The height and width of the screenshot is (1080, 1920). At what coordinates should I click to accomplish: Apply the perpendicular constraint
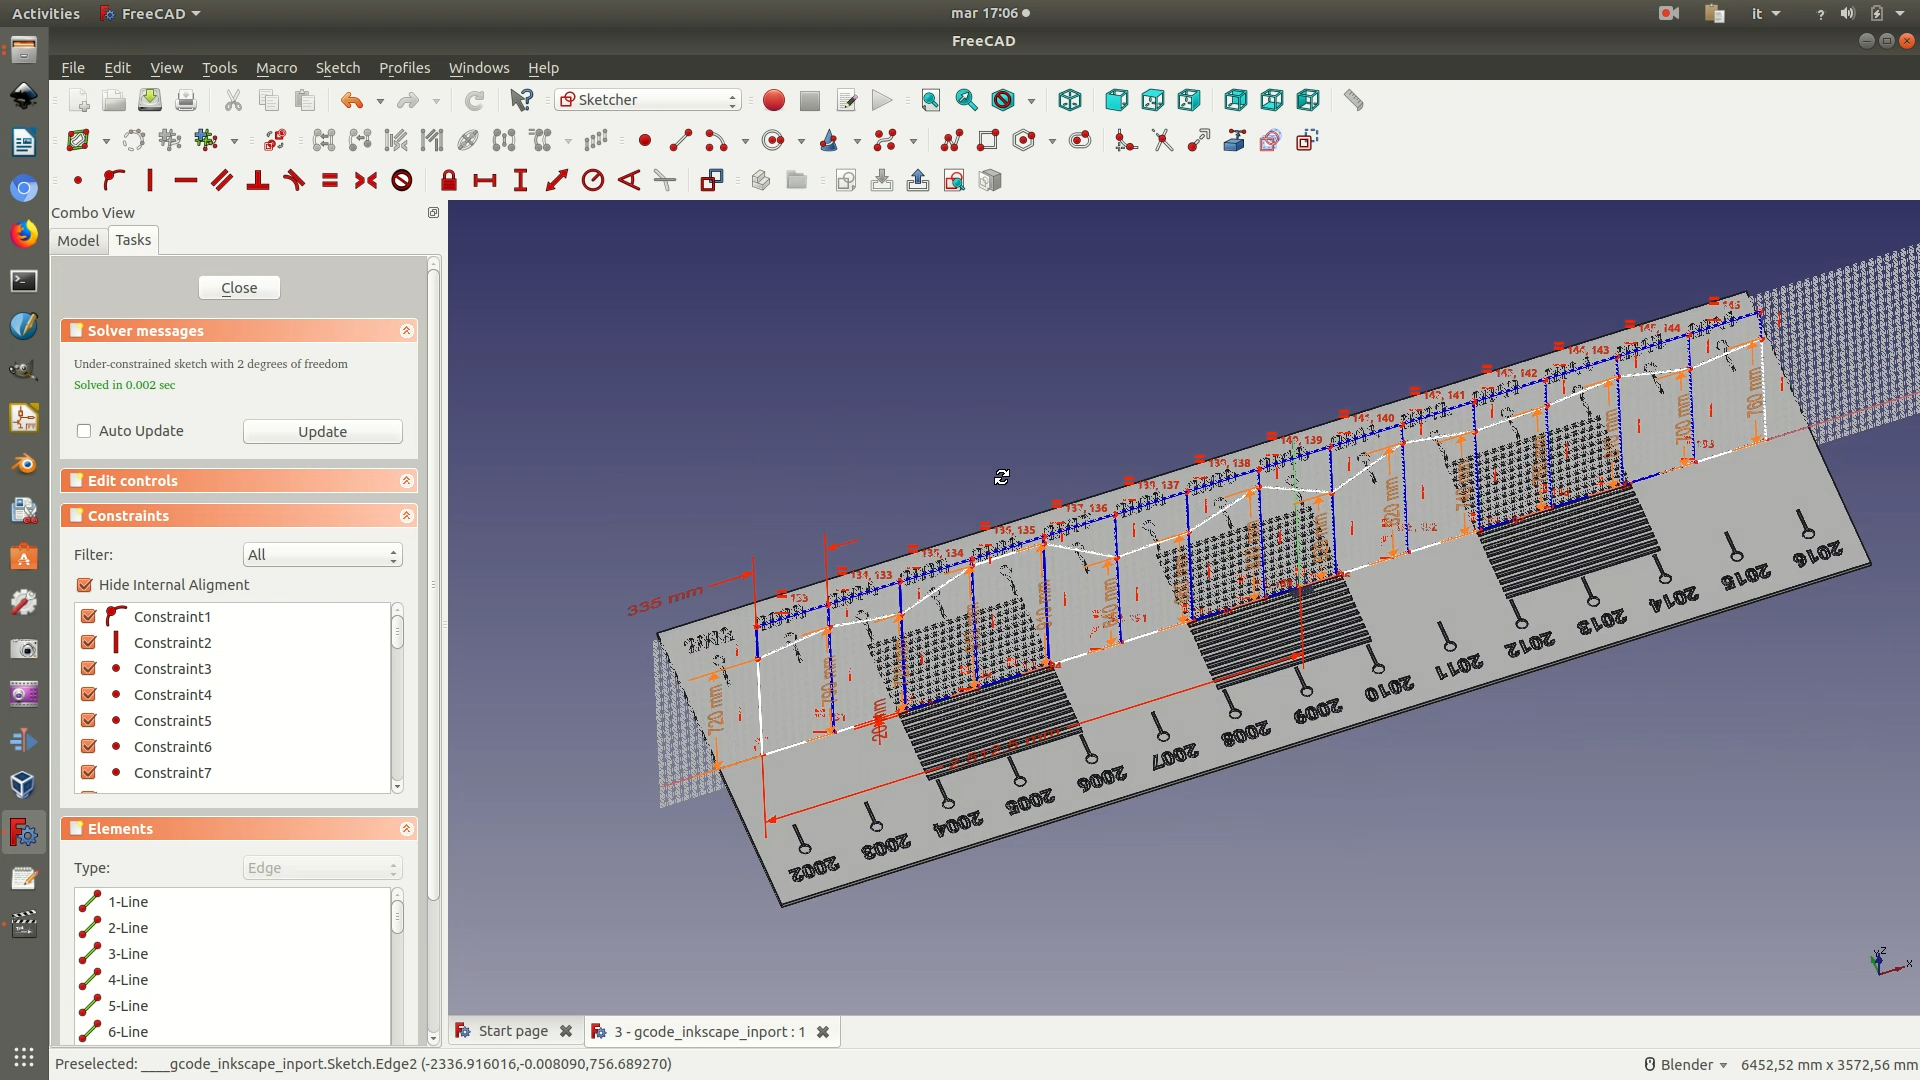tap(258, 181)
